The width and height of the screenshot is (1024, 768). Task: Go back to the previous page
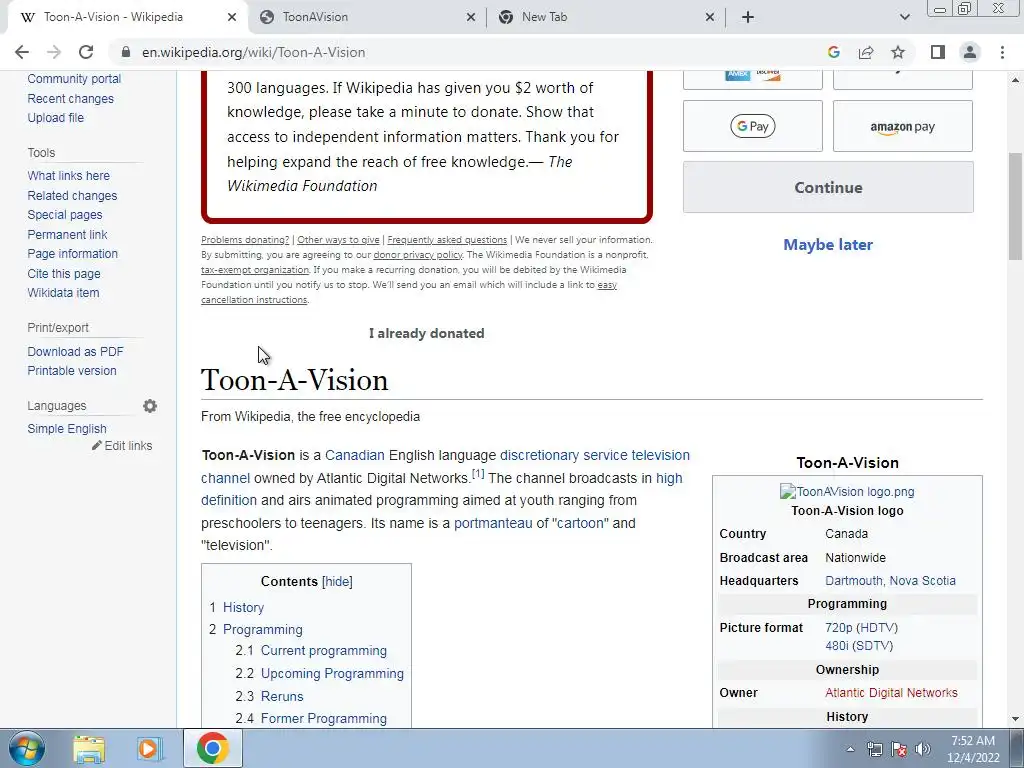pyautogui.click(x=22, y=52)
